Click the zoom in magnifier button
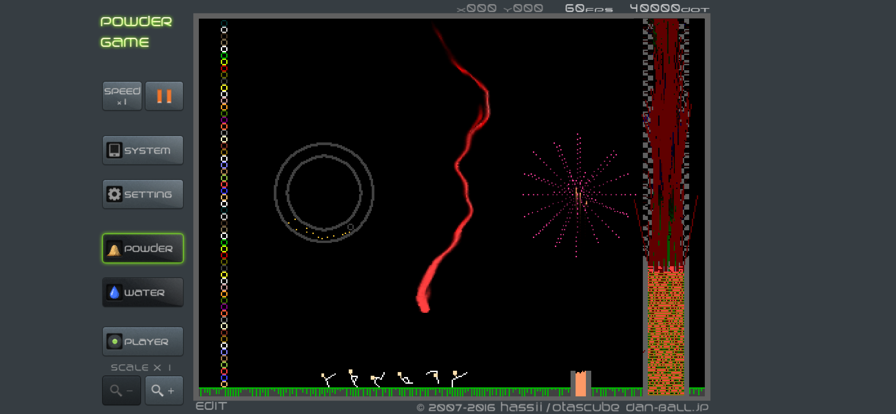This screenshot has height=414, width=896. 164,391
